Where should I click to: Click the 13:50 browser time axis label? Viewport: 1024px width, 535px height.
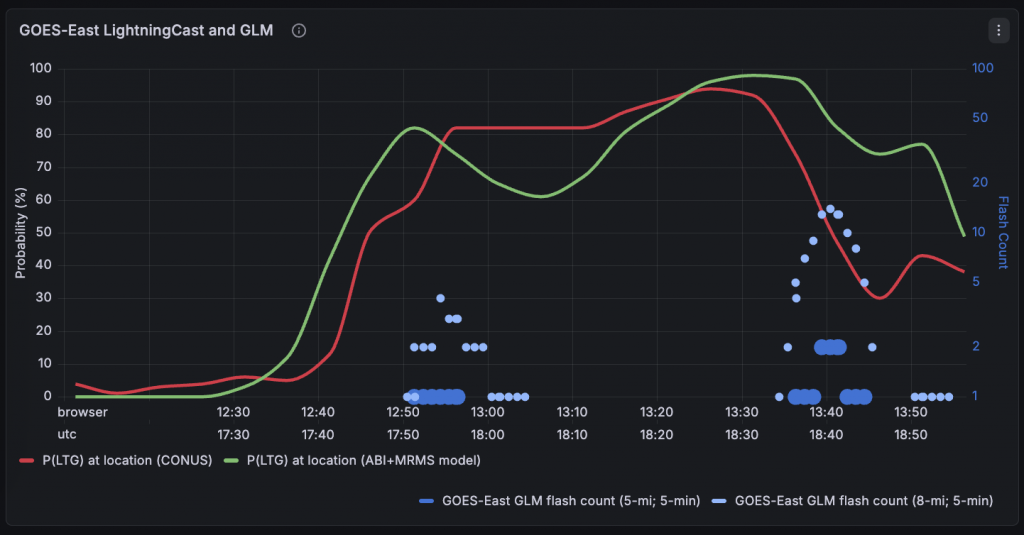[910, 412]
